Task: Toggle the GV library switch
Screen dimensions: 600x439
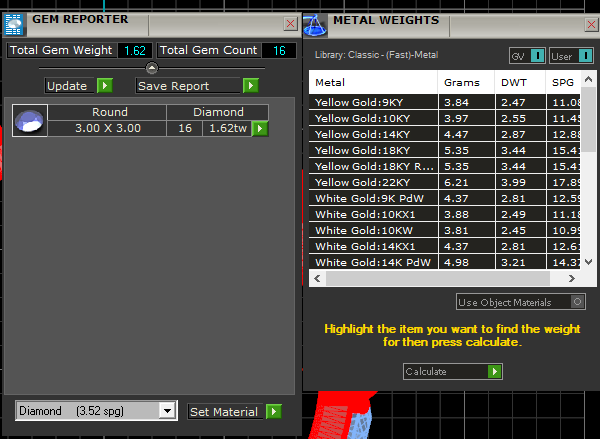Action: click(538, 55)
